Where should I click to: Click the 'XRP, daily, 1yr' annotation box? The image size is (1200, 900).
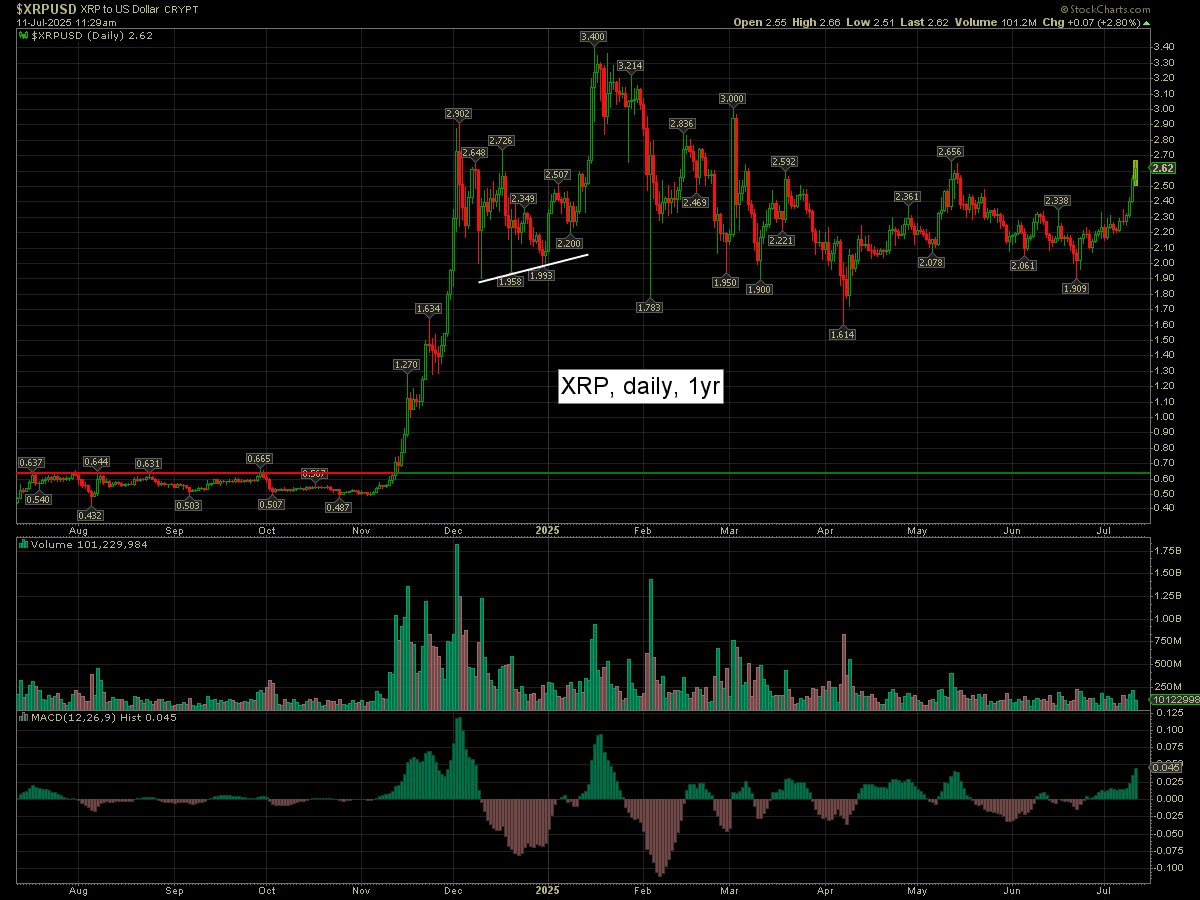(640, 387)
